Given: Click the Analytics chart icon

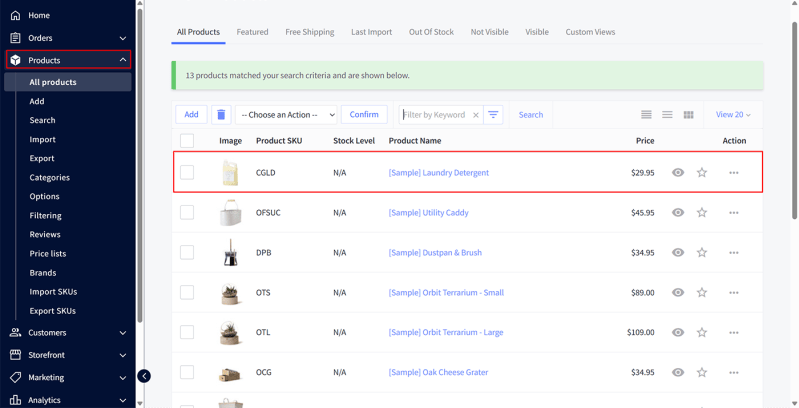Looking at the screenshot, I should click(x=16, y=400).
